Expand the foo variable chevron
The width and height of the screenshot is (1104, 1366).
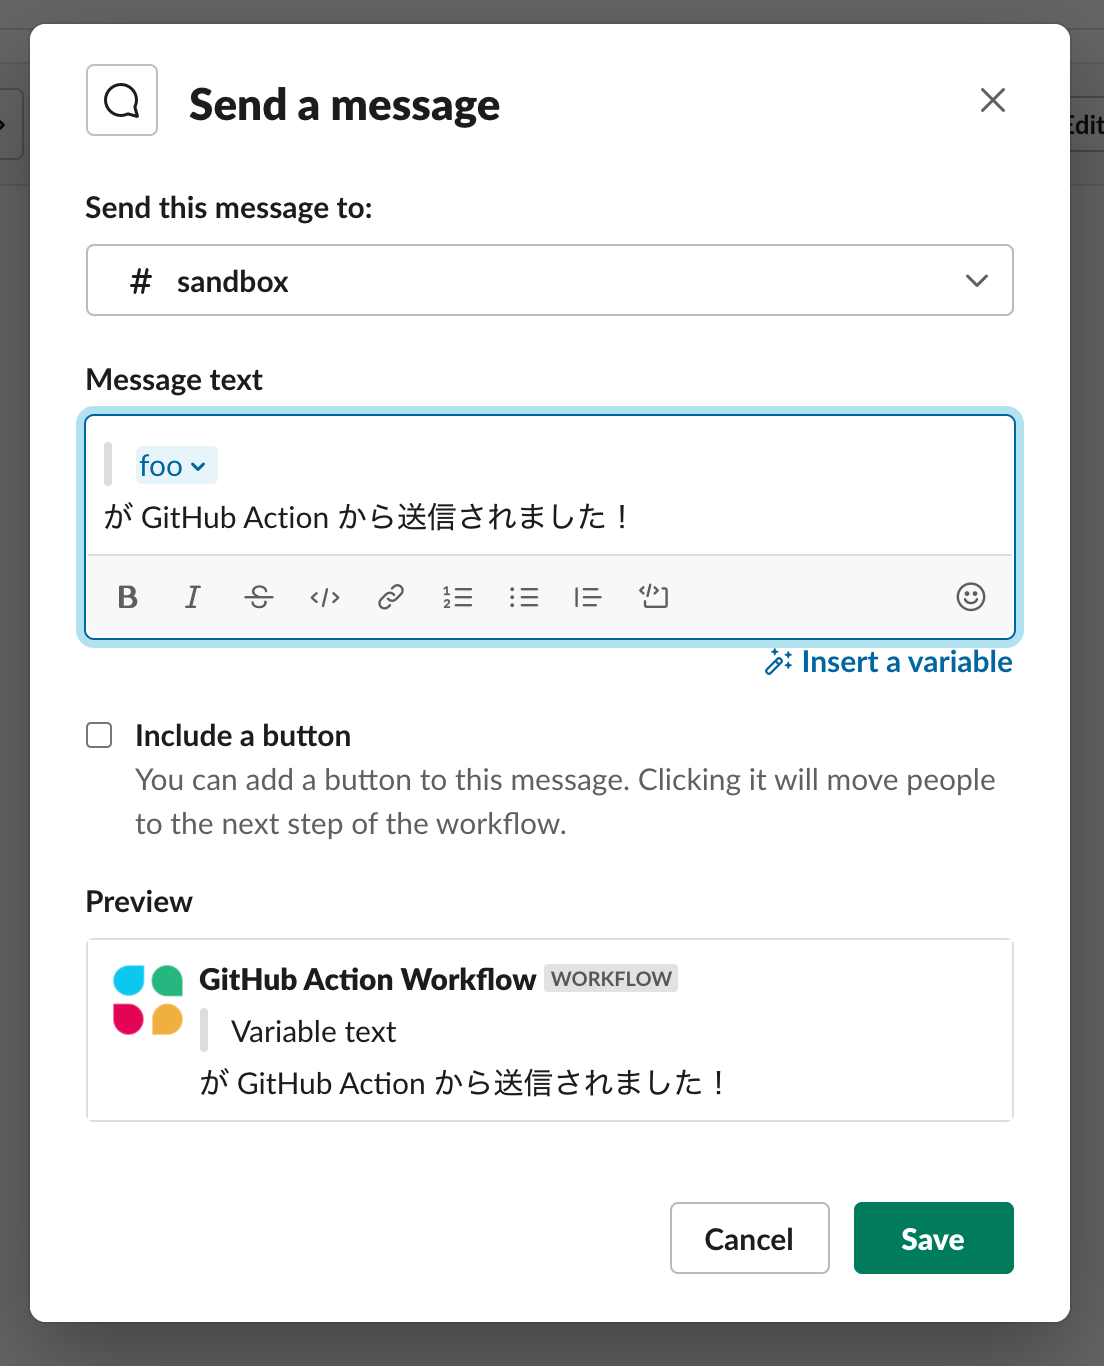(198, 465)
